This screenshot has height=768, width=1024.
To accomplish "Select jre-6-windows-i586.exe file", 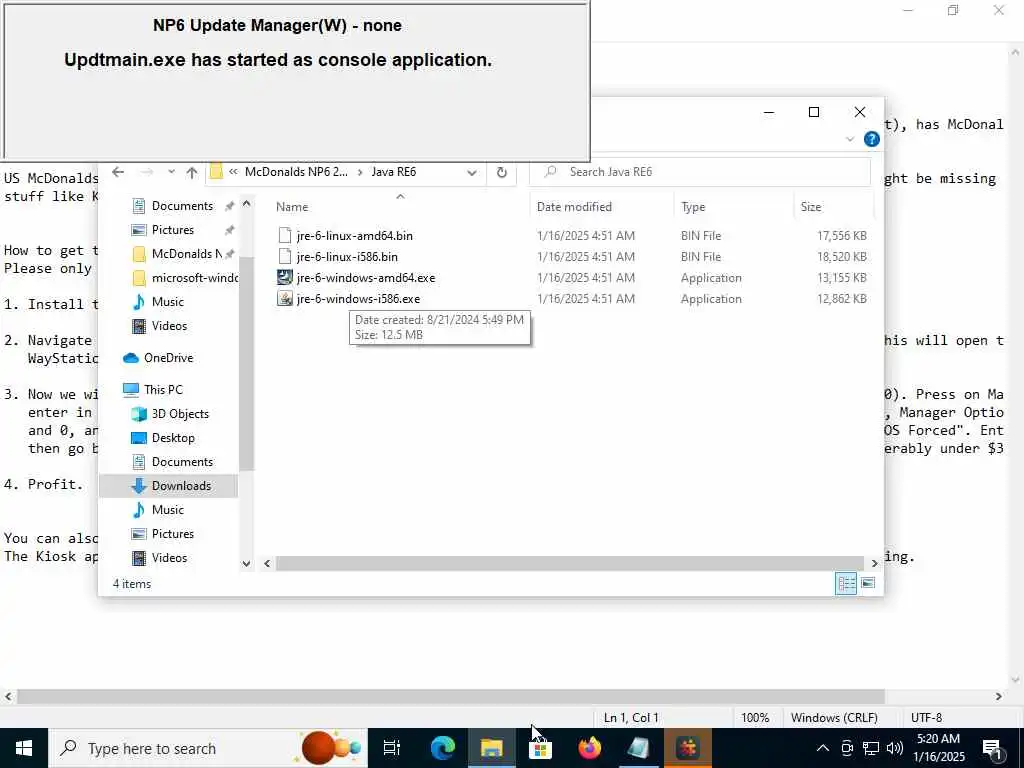I will click(358, 298).
